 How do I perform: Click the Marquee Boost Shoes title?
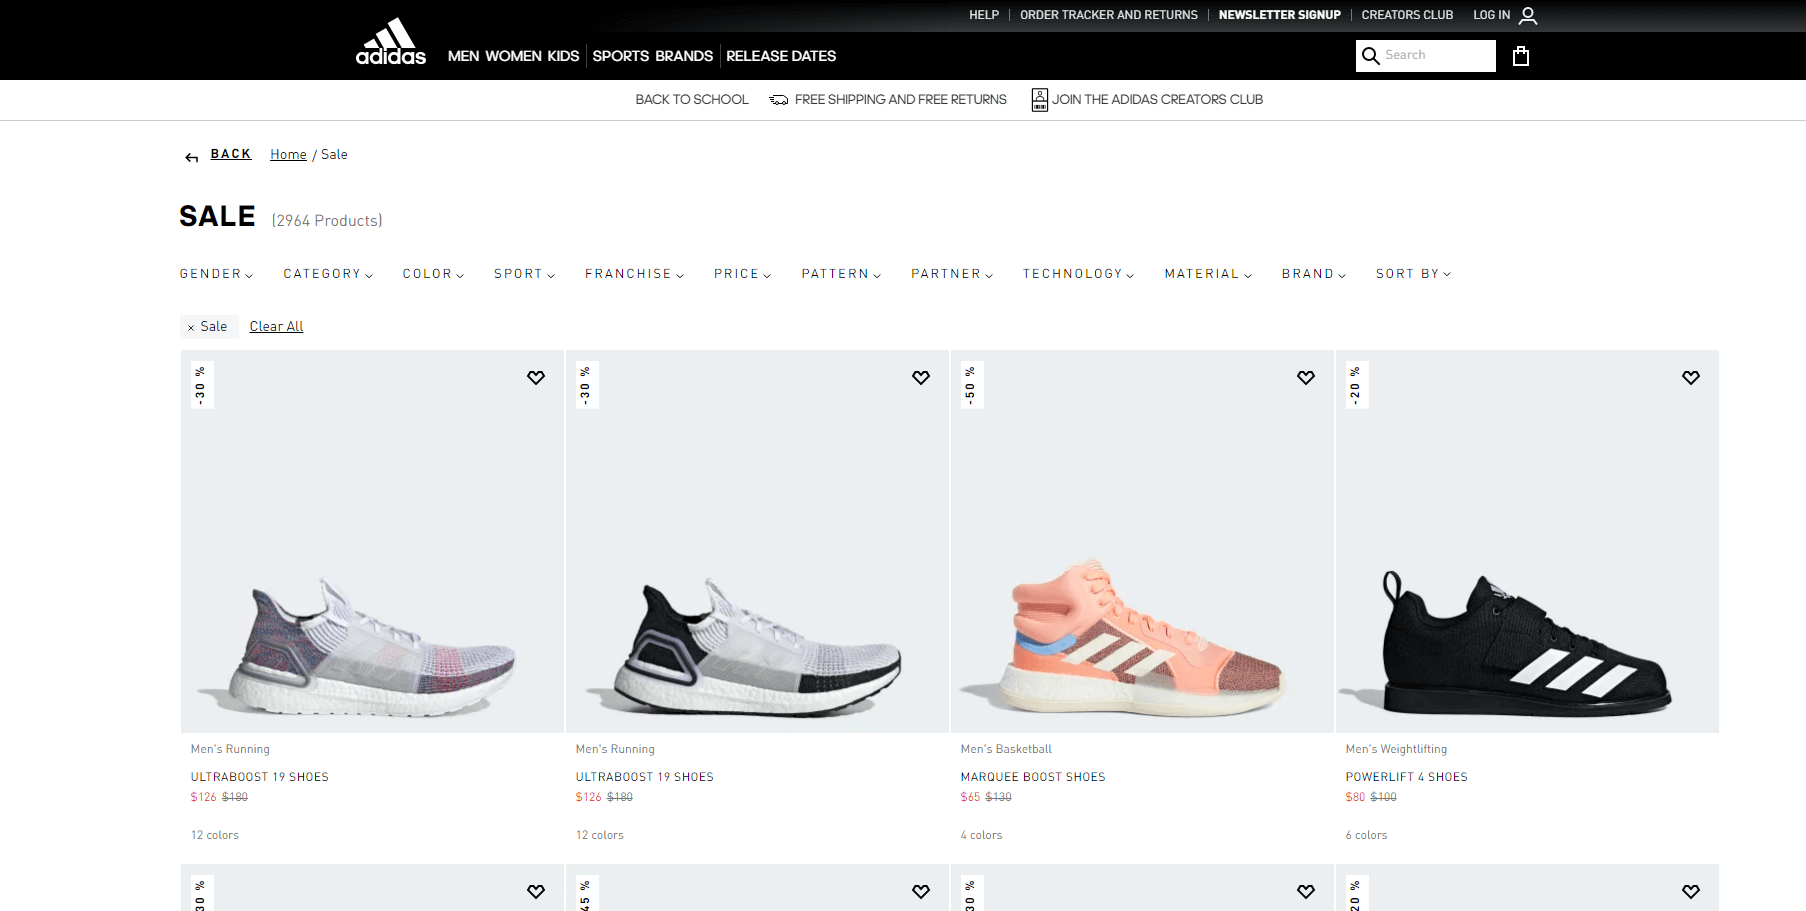[1033, 777]
